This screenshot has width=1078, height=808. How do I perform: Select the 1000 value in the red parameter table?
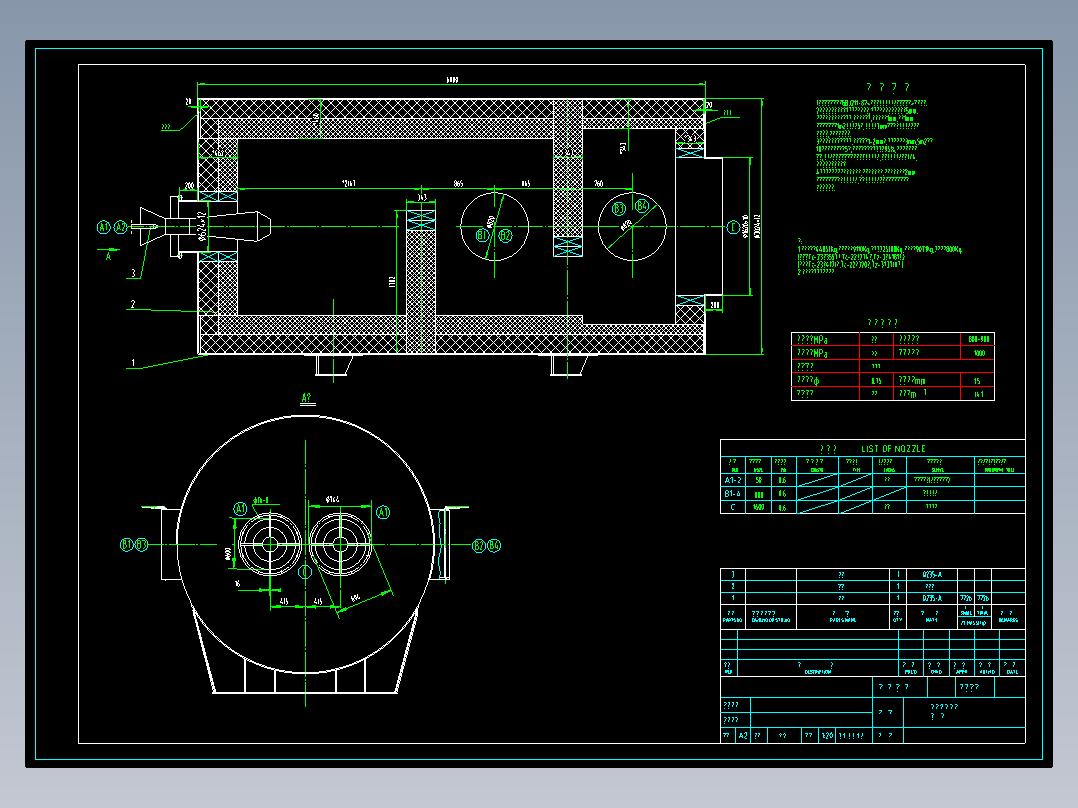pos(979,353)
